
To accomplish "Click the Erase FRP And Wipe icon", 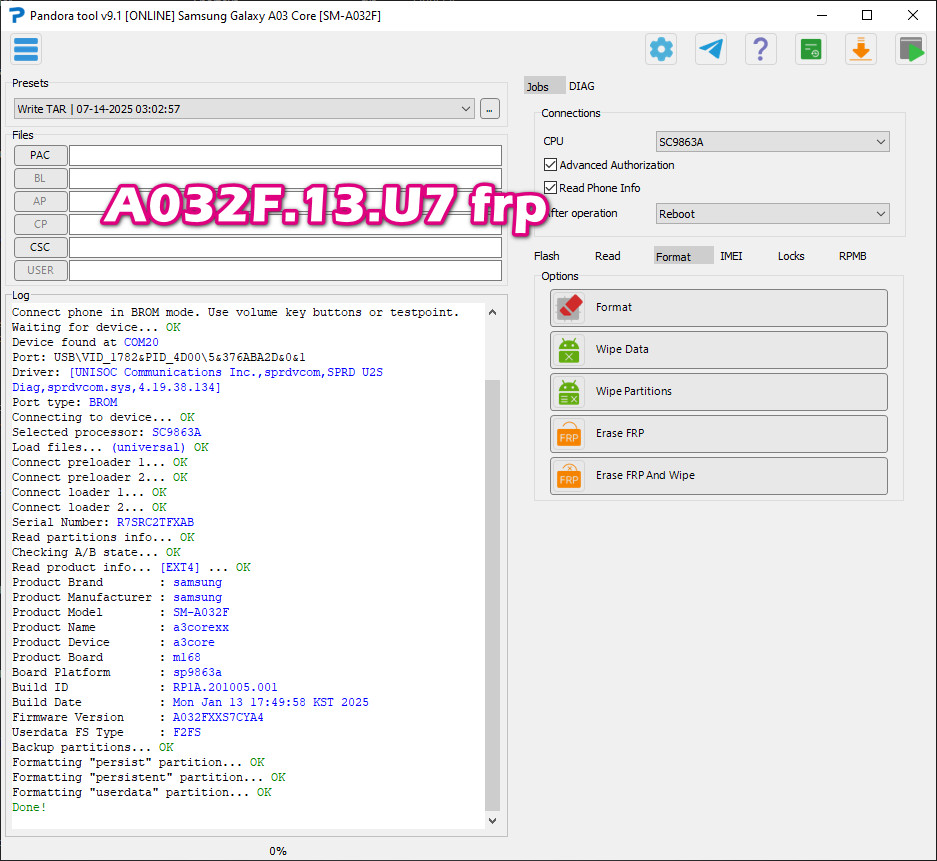I will 569,476.
